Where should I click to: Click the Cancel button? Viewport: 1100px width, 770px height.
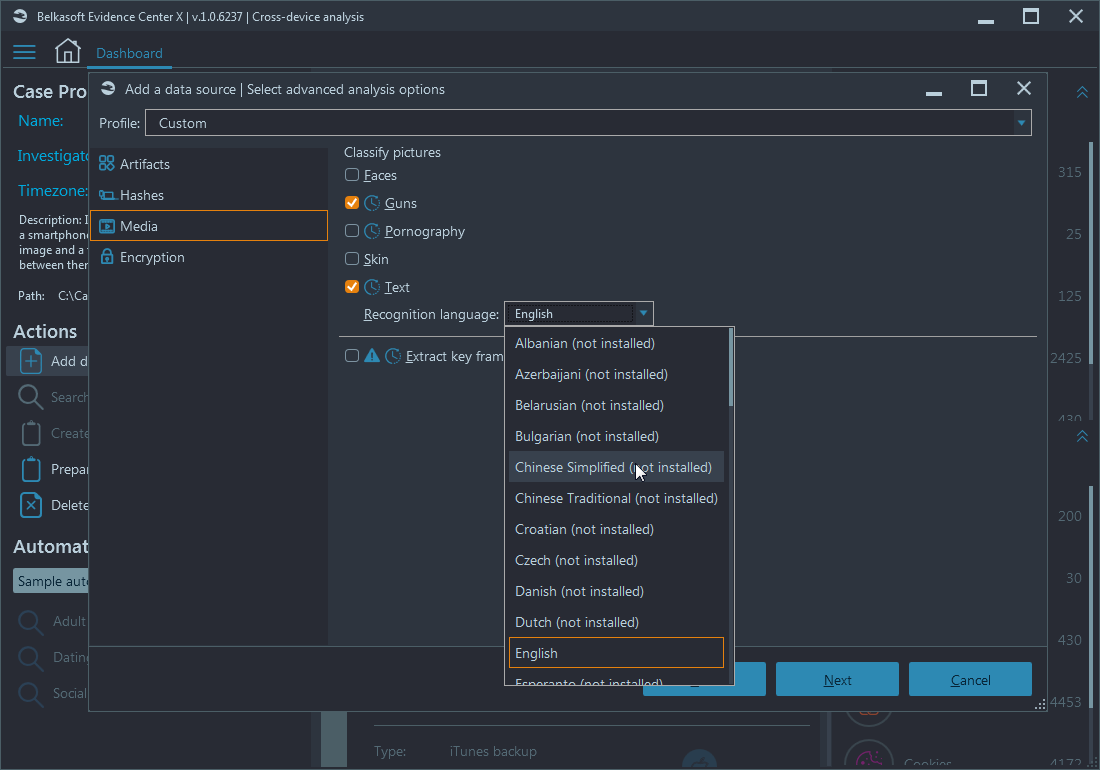(970, 680)
